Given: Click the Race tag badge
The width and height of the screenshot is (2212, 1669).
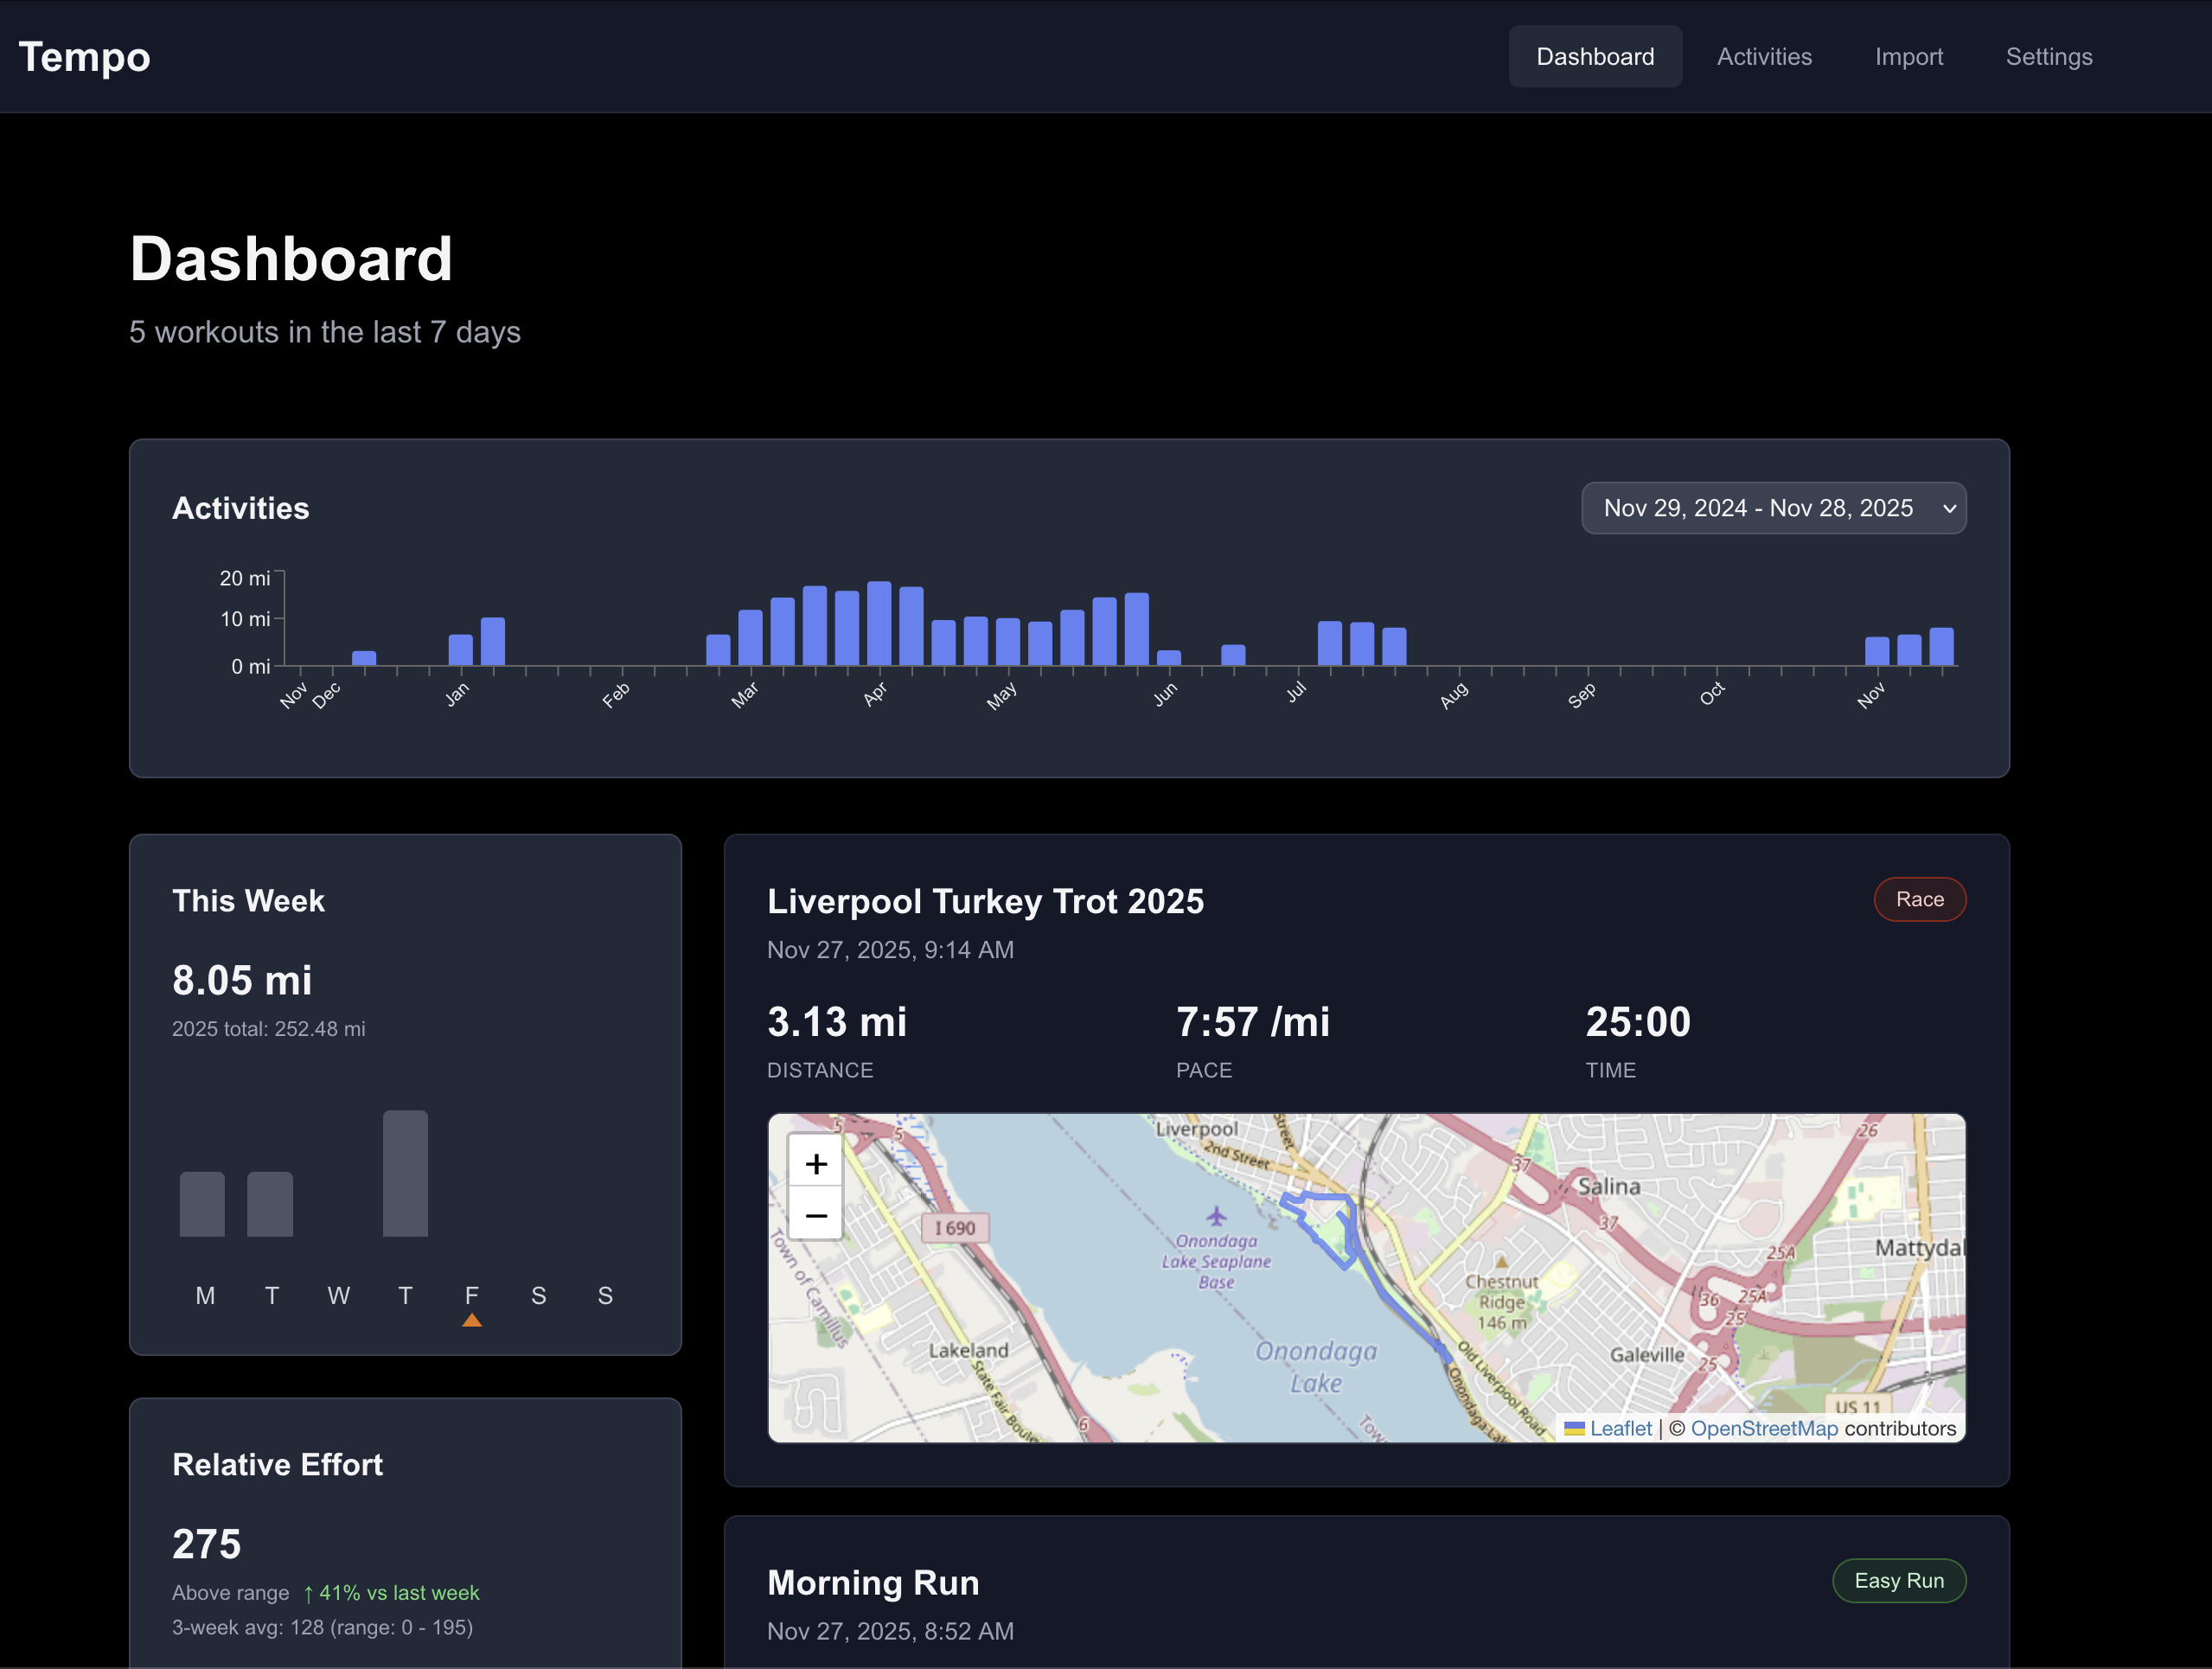Looking at the screenshot, I should (1919, 899).
